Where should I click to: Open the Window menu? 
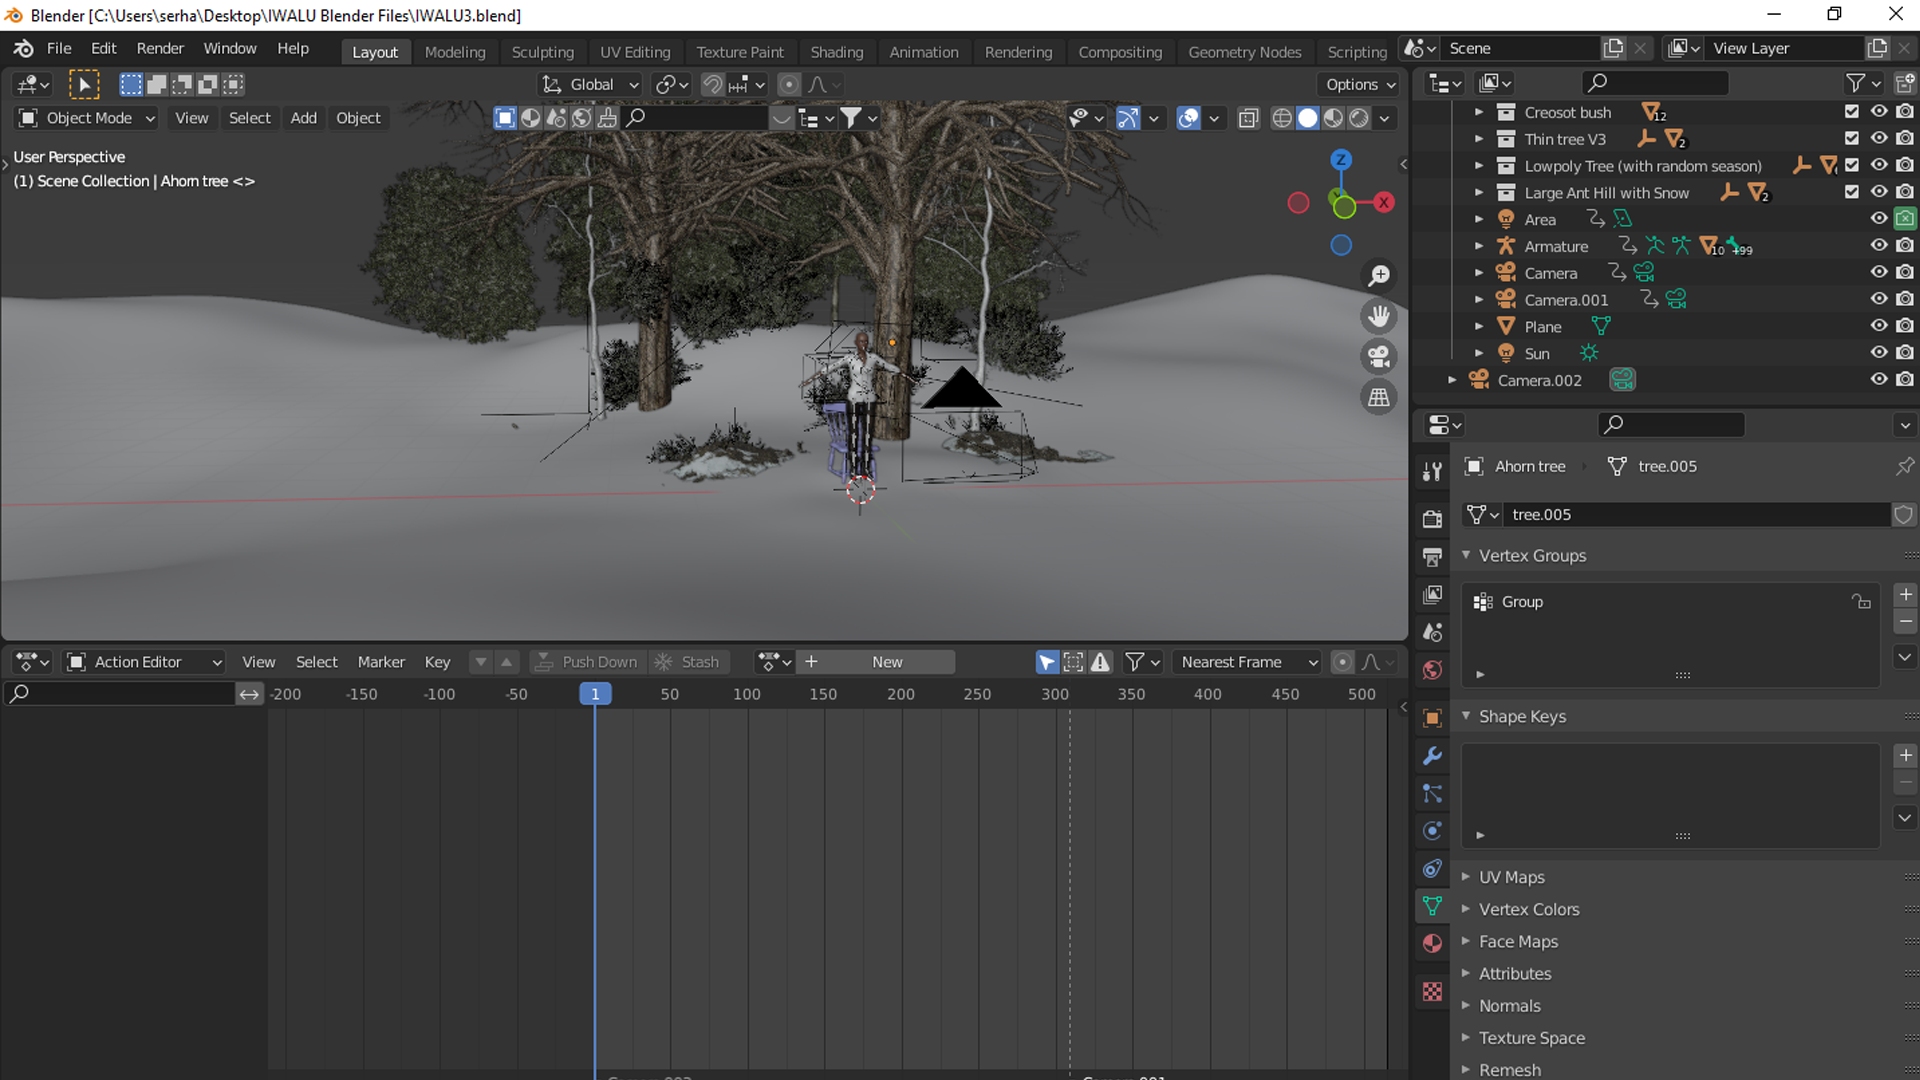pyautogui.click(x=230, y=48)
